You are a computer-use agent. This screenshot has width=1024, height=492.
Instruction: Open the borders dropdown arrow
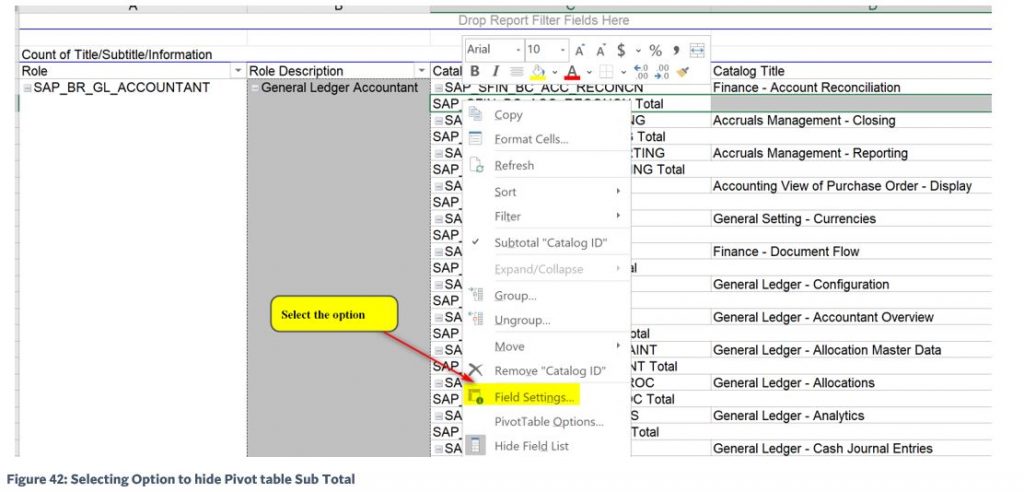pyautogui.click(x=623, y=72)
